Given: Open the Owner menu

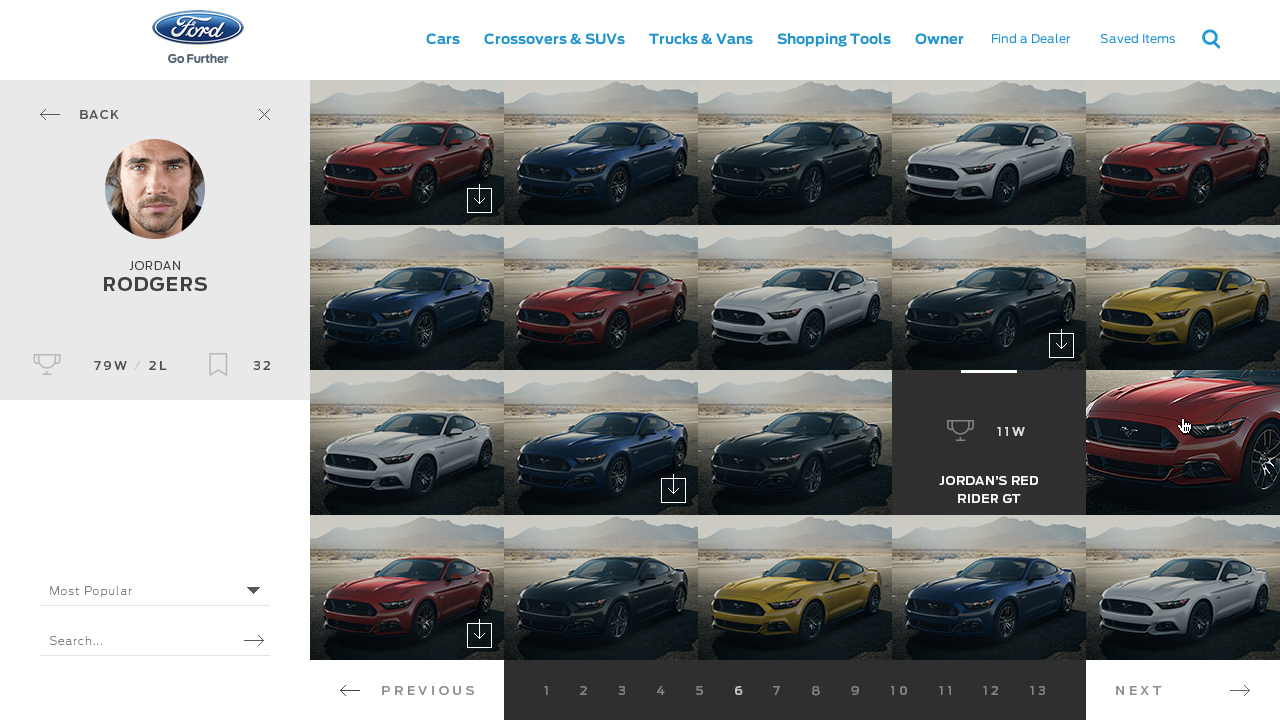Looking at the screenshot, I should (939, 39).
